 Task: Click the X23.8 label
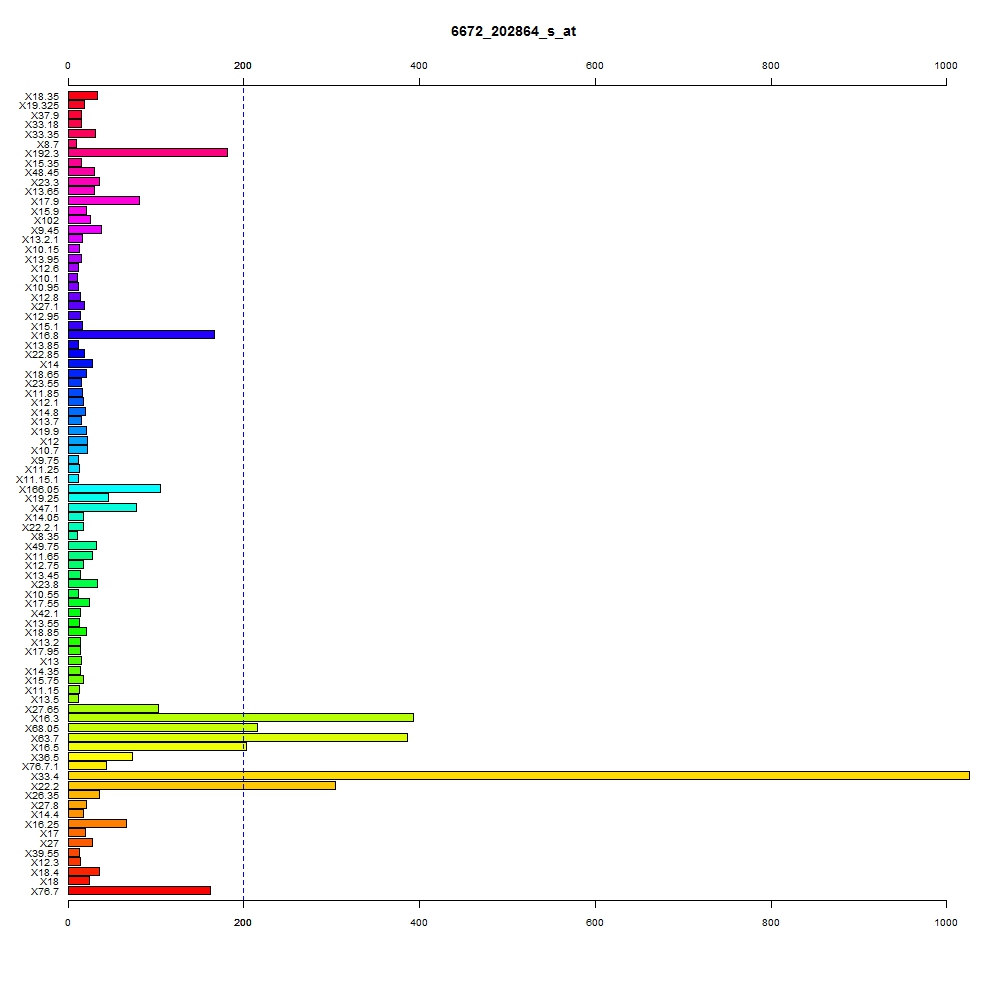45,585
